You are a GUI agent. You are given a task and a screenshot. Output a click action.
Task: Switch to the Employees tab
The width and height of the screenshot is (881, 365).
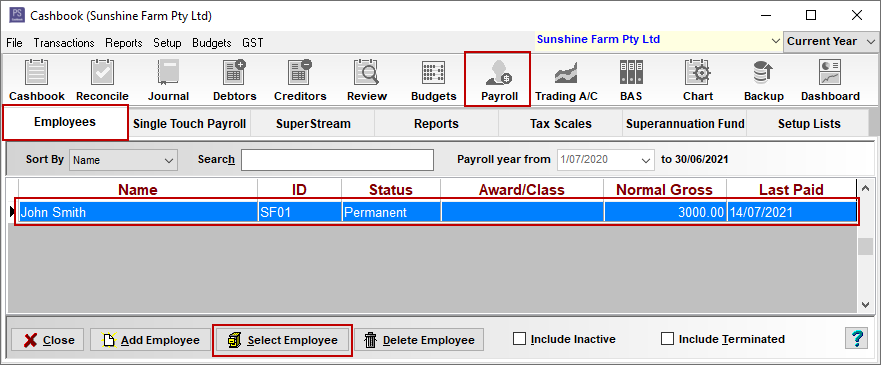click(65, 122)
